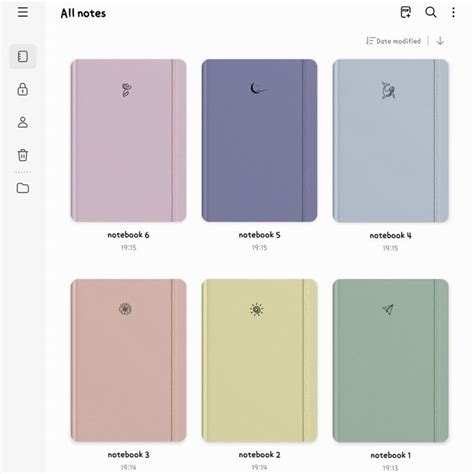This screenshot has width=474, height=474.
Task: Open the yellow notebook 2 cover
Action: pos(259,360)
